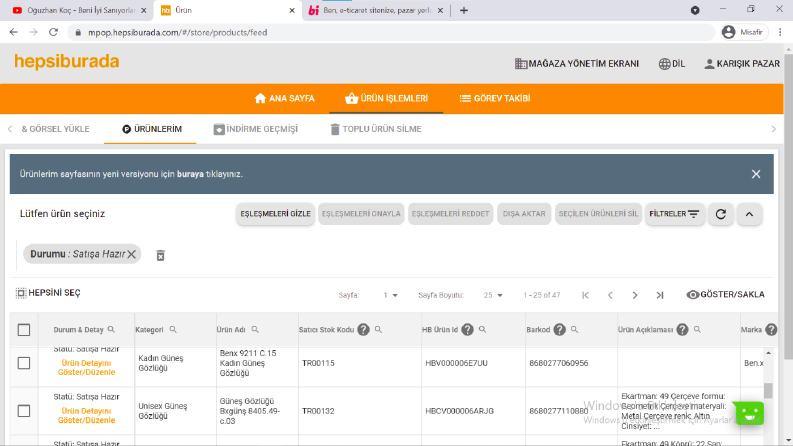Open the İNDİRME GEÇMİŞİ tab
Viewport: 793px width, 446px height.
tap(255, 129)
